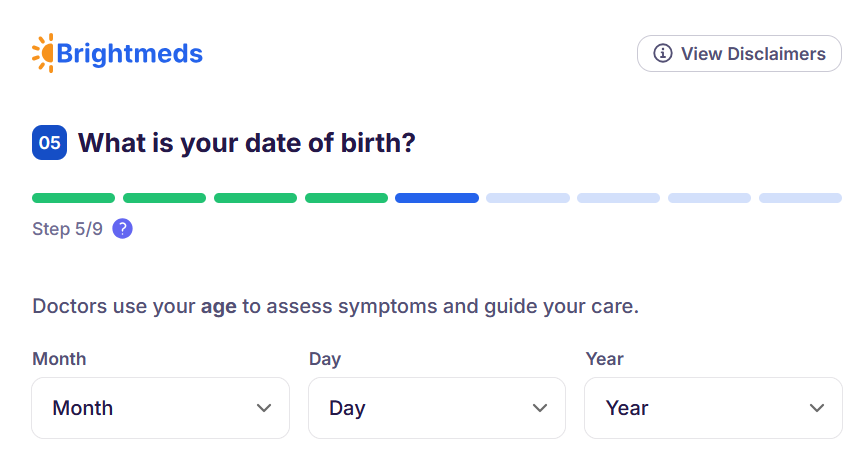Click the Brightmeds sun logo icon
Image resolution: width=868 pixels, height=461 pixels.
44,53
